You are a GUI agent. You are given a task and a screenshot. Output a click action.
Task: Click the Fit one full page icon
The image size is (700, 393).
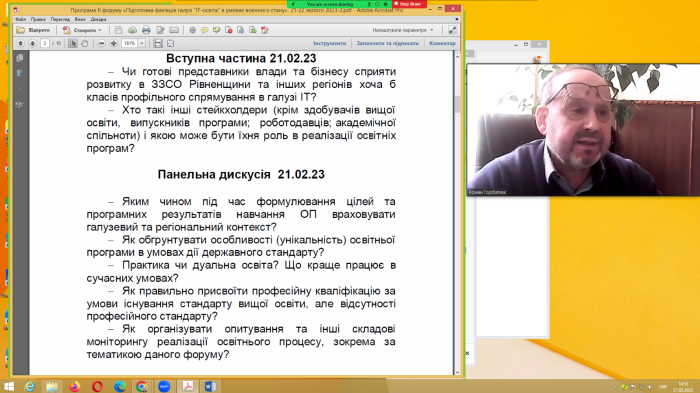[x=170, y=43]
